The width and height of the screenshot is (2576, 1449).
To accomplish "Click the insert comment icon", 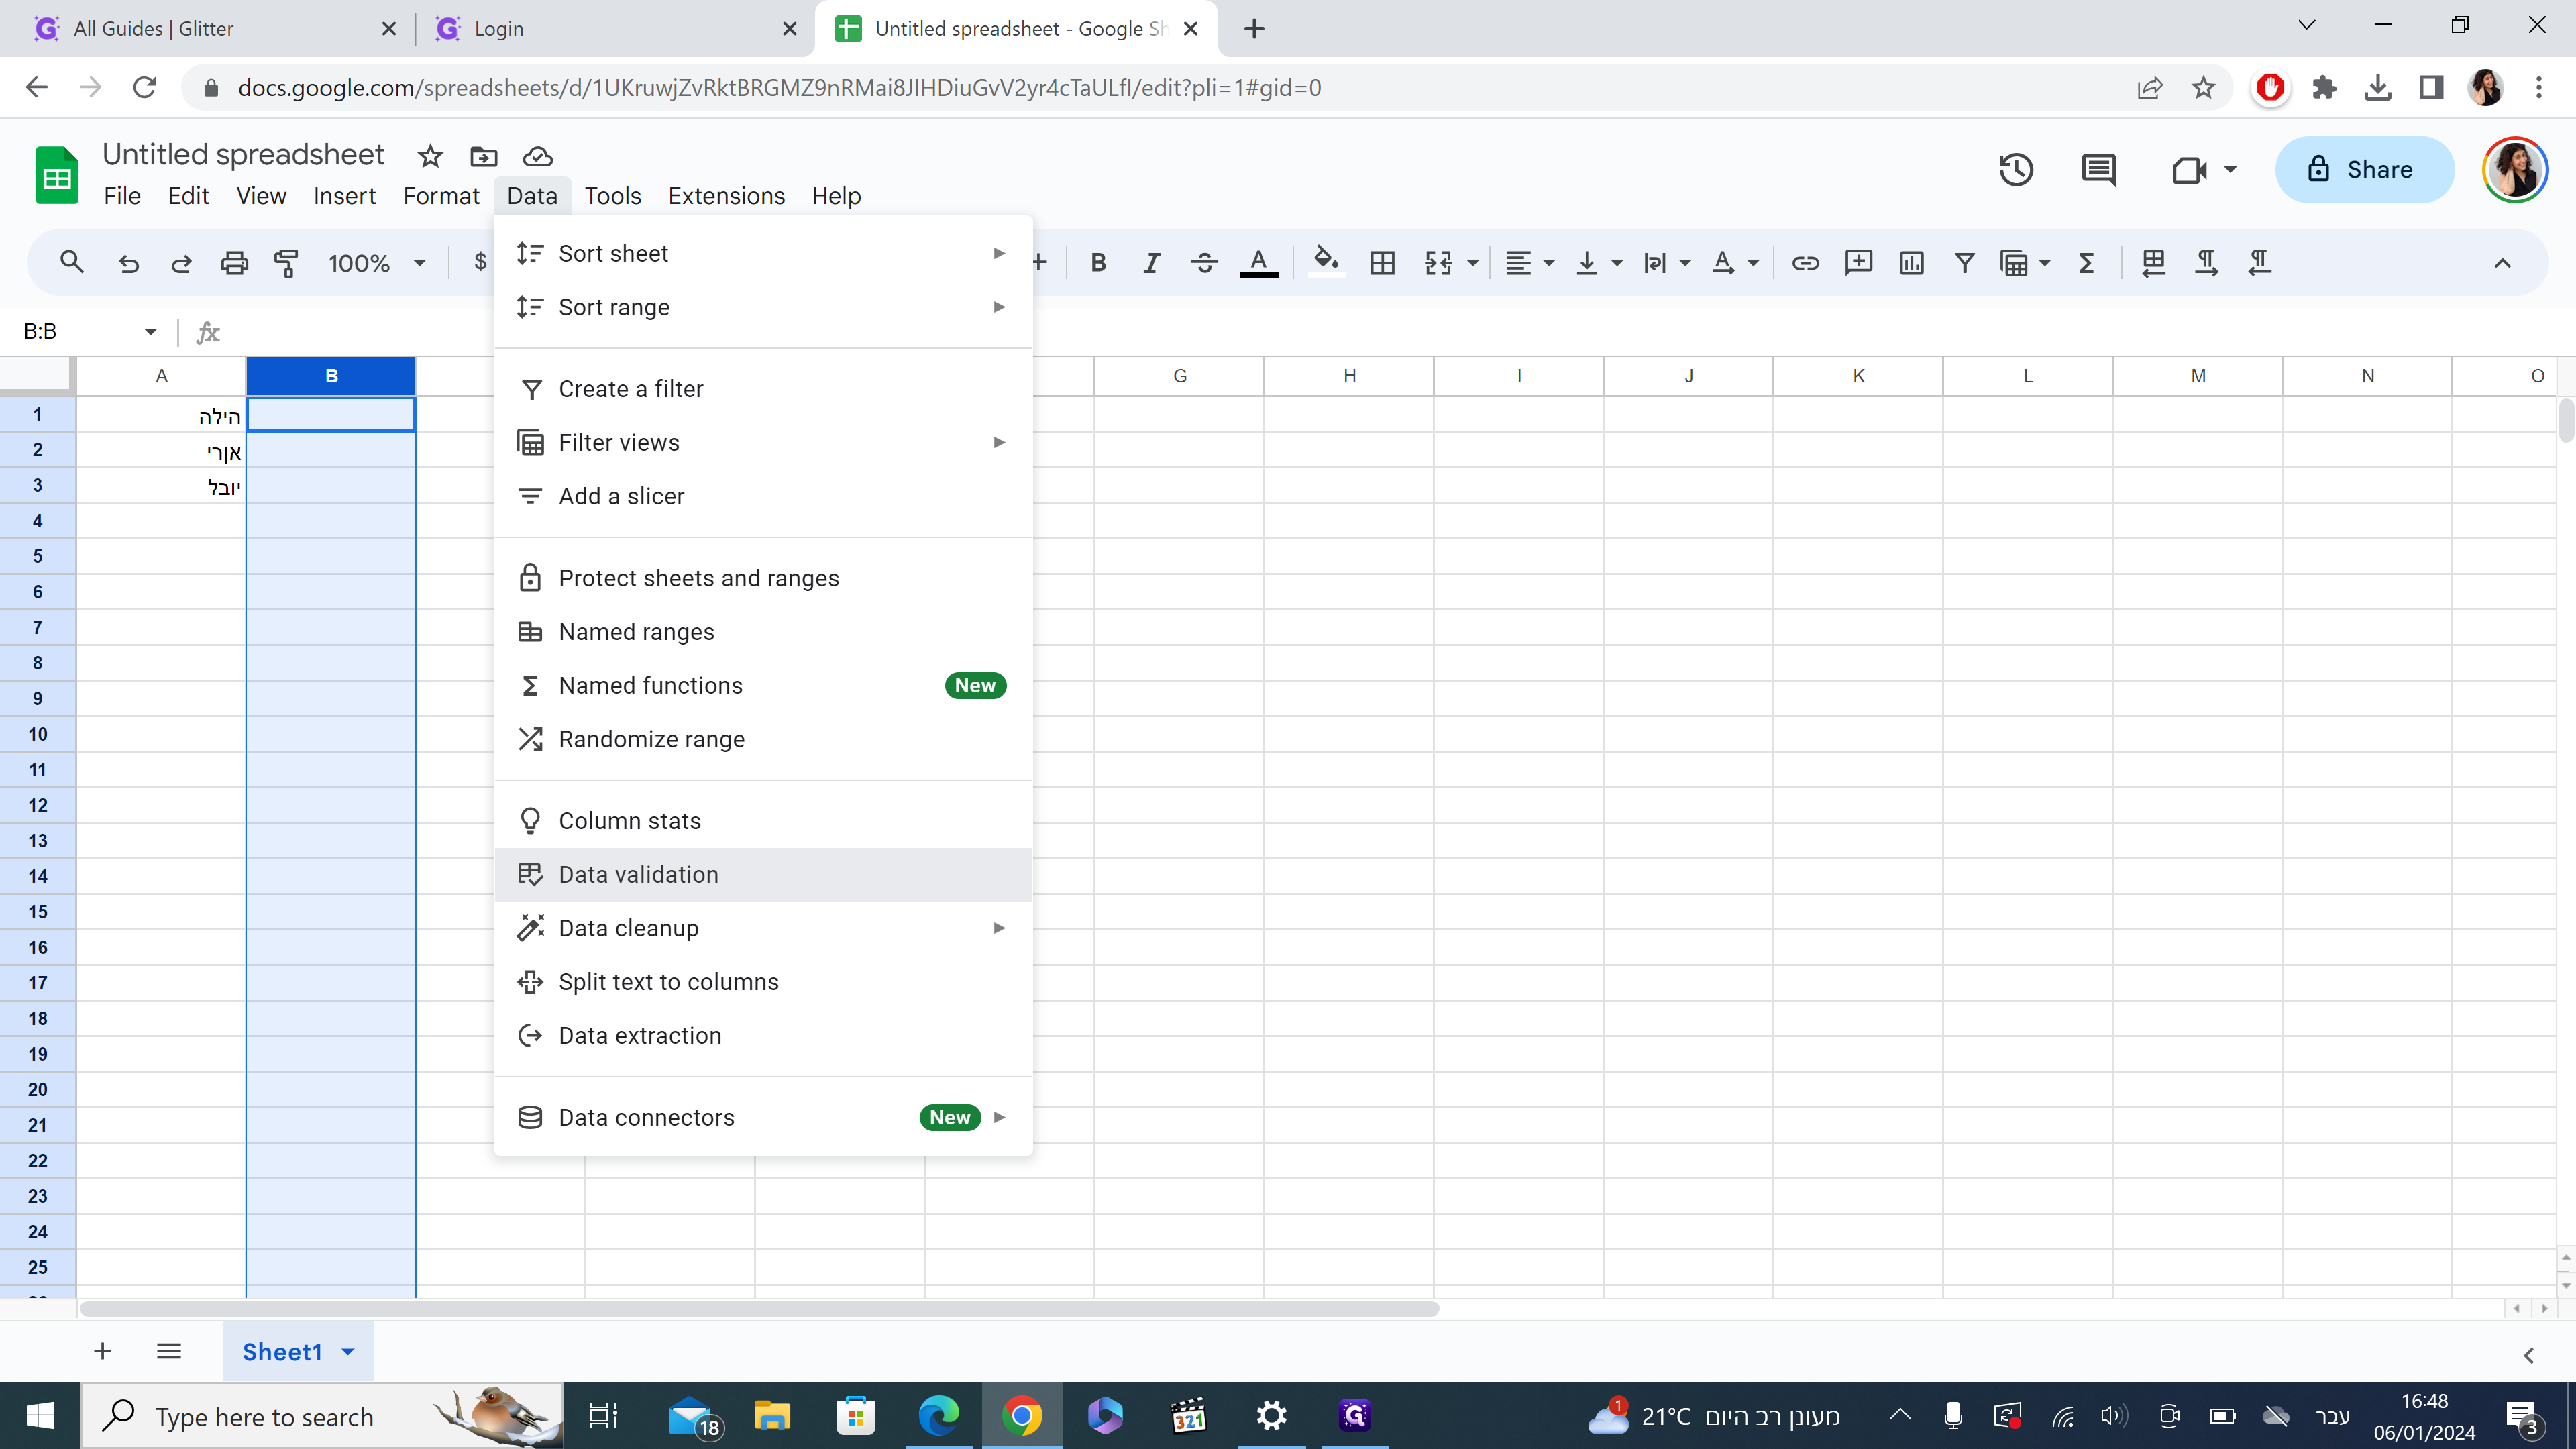I will pos(1858,263).
